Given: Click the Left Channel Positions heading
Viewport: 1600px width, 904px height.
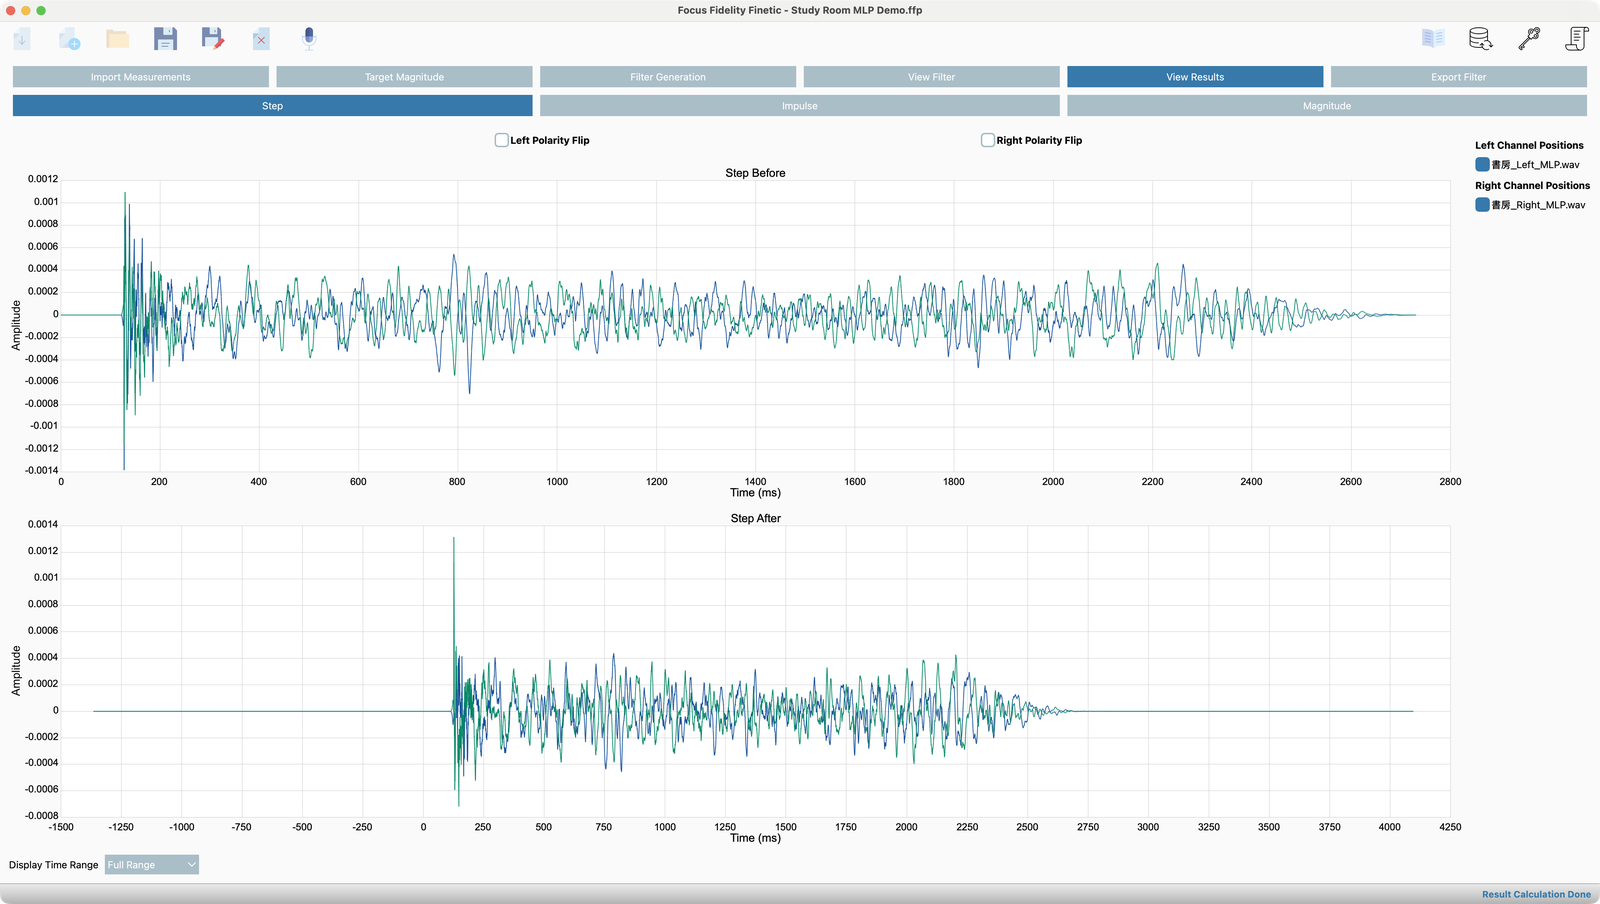Looking at the screenshot, I should click(x=1529, y=145).
